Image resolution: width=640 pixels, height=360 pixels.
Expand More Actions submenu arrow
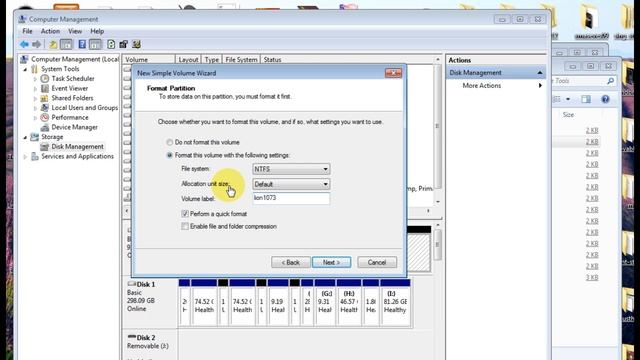click(540, 85)
